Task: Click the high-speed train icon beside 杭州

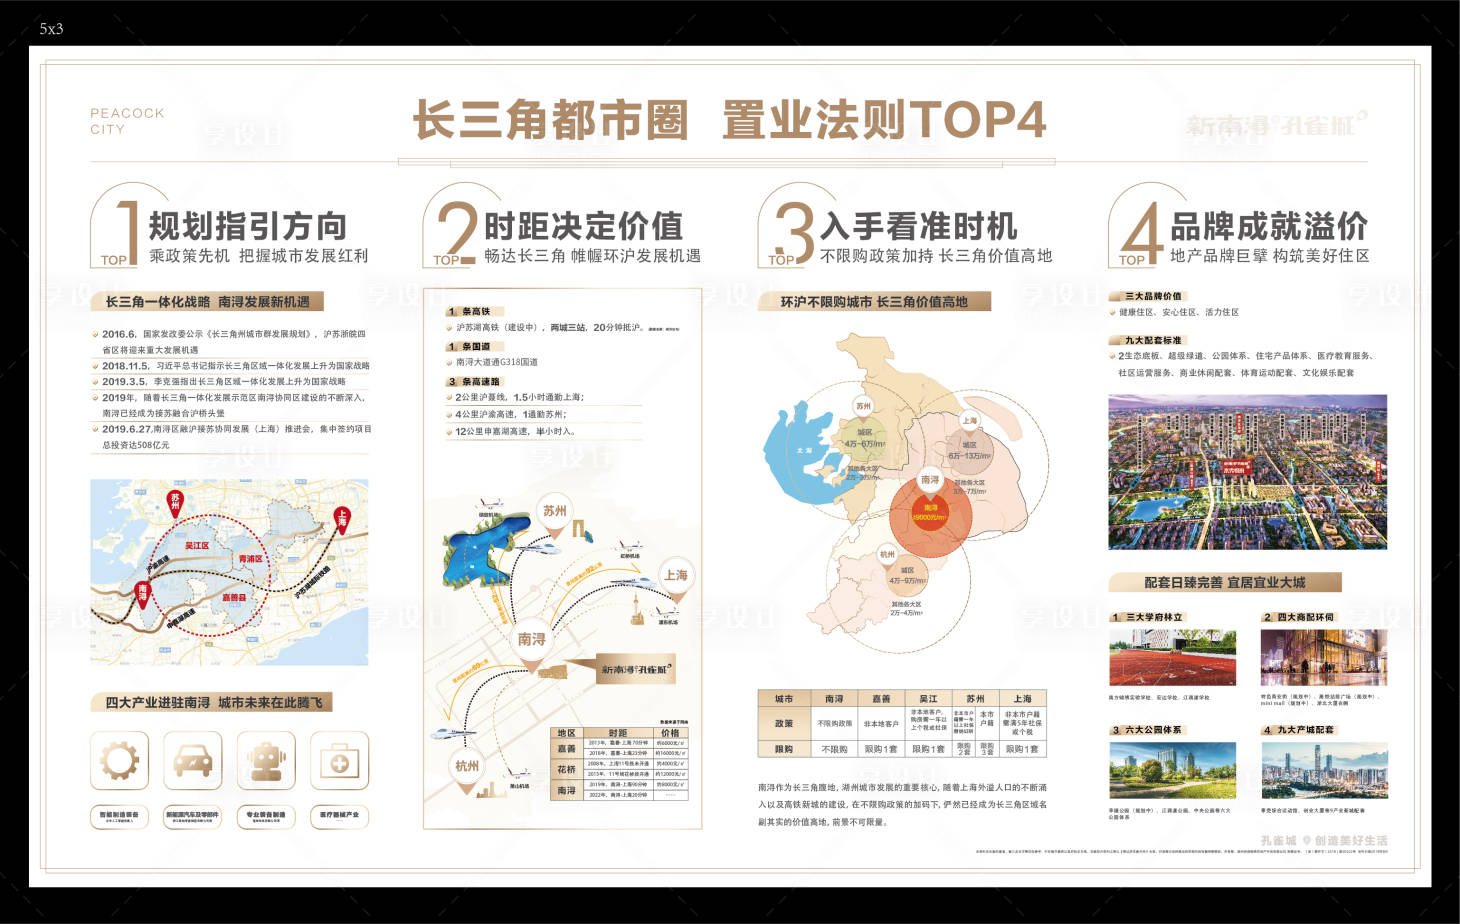Action: coord(453,734)
